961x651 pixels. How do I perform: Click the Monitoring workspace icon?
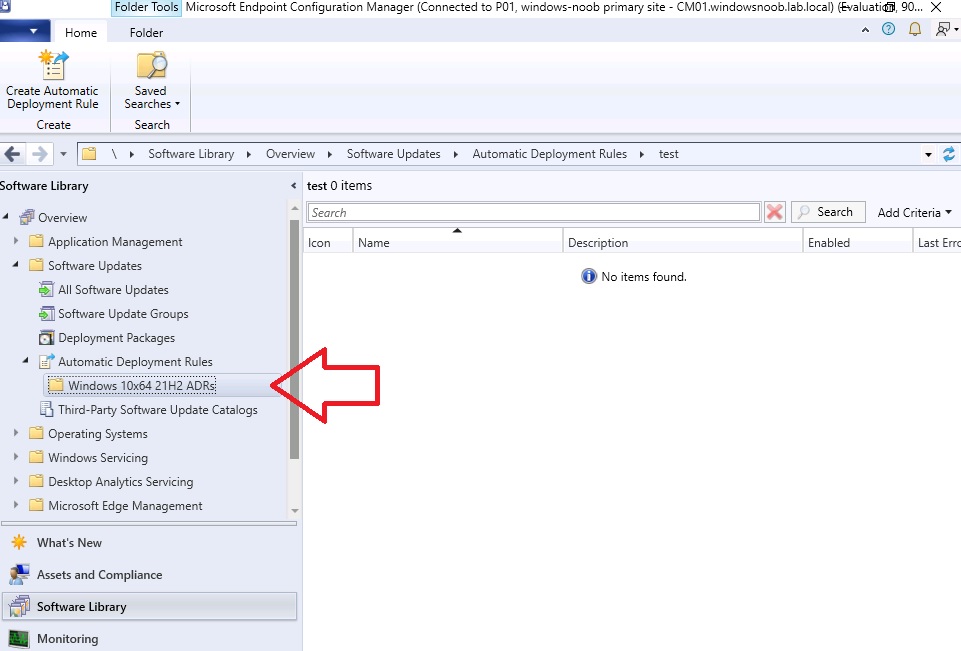pyautogui.click(x=19, y=639)
